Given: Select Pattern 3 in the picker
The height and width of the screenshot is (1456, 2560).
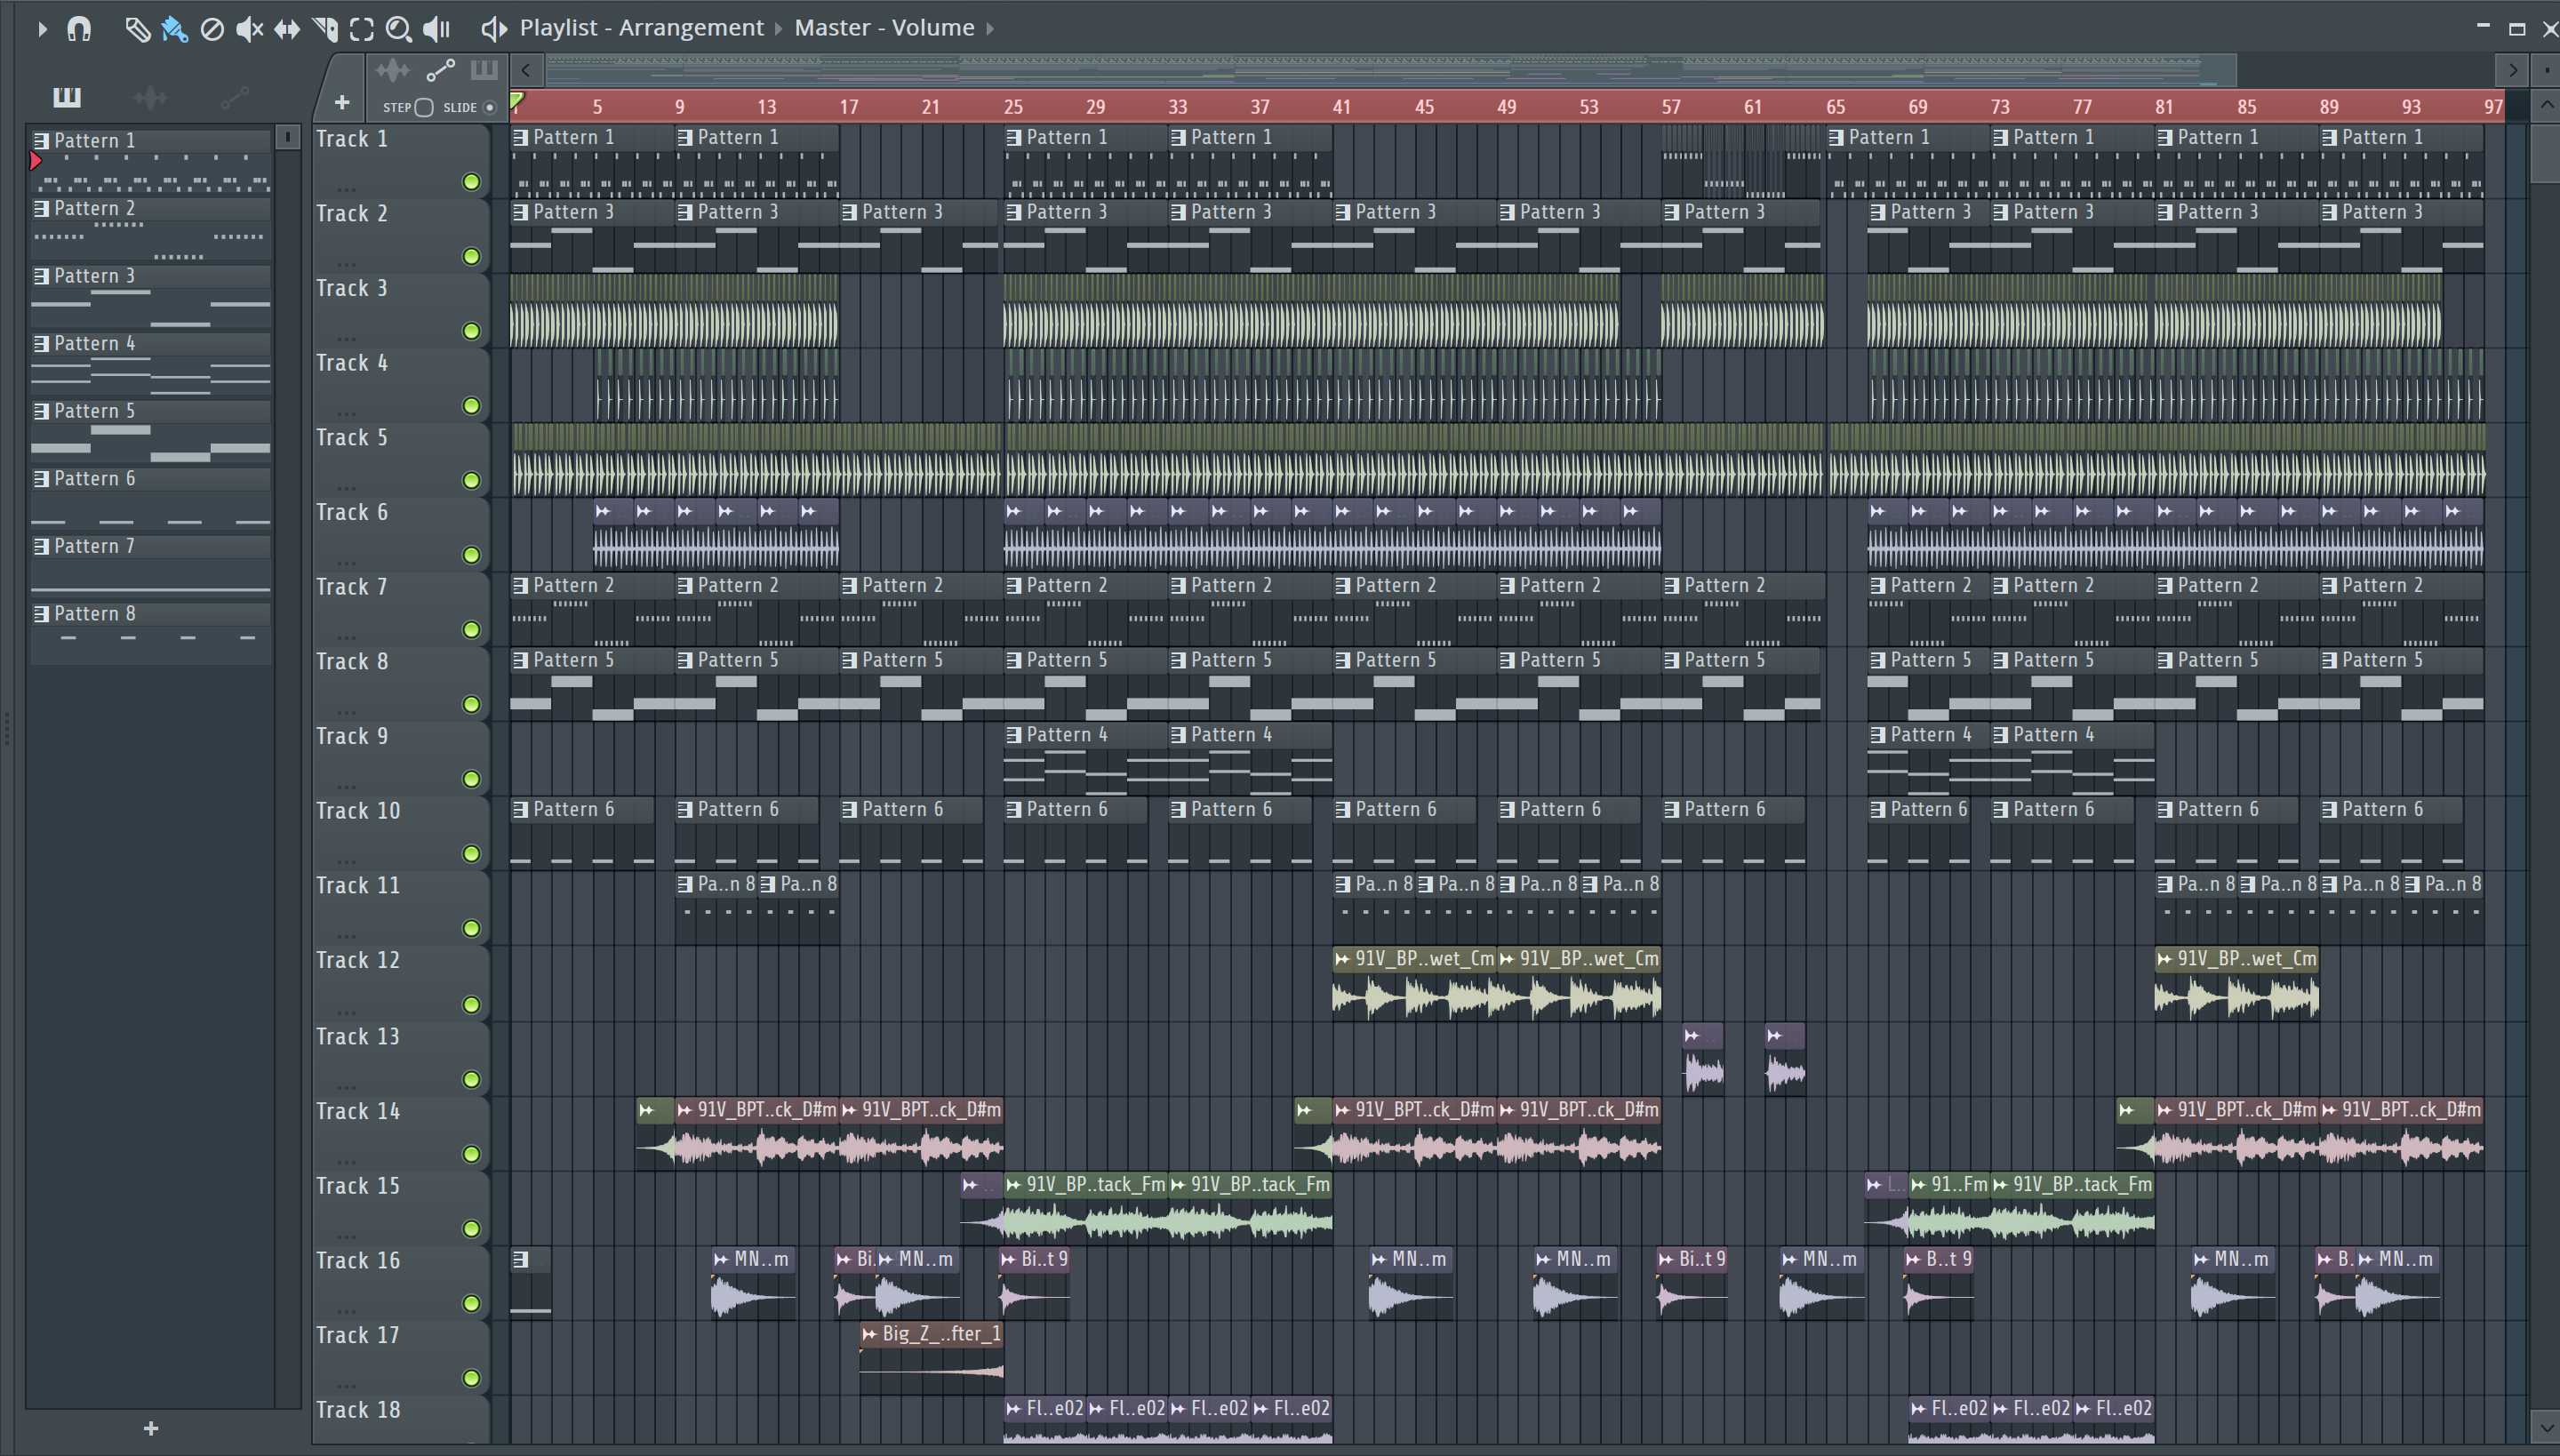Looking at the screenshot, I should coord(150,296).
